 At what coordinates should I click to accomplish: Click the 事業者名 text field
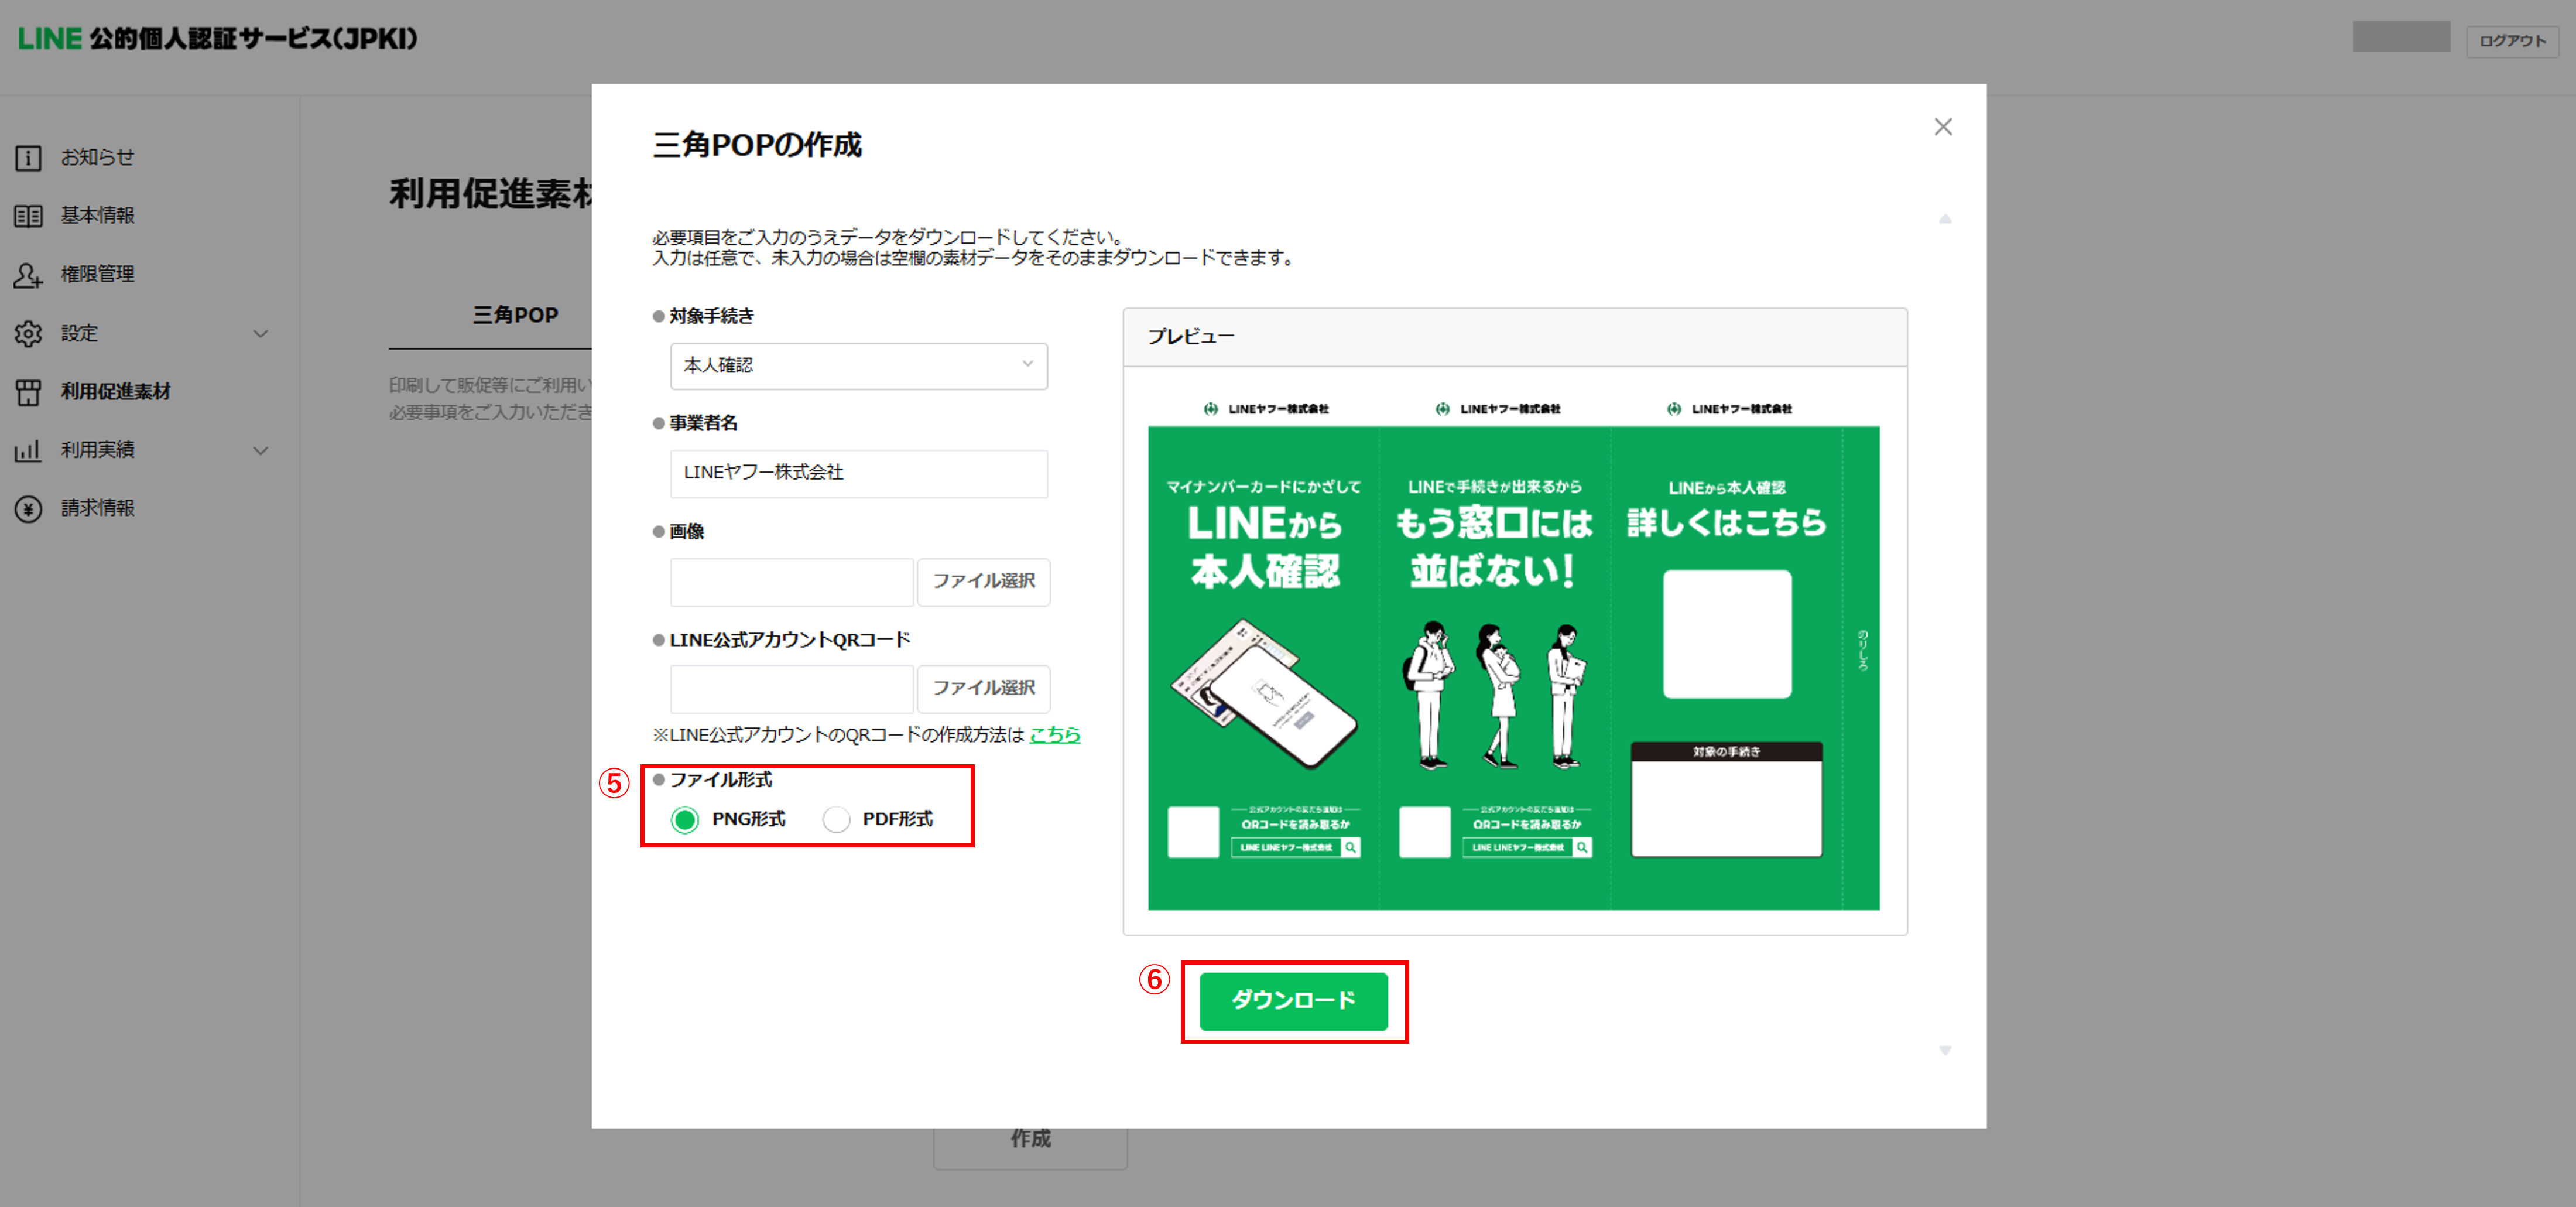pos(858,473)
